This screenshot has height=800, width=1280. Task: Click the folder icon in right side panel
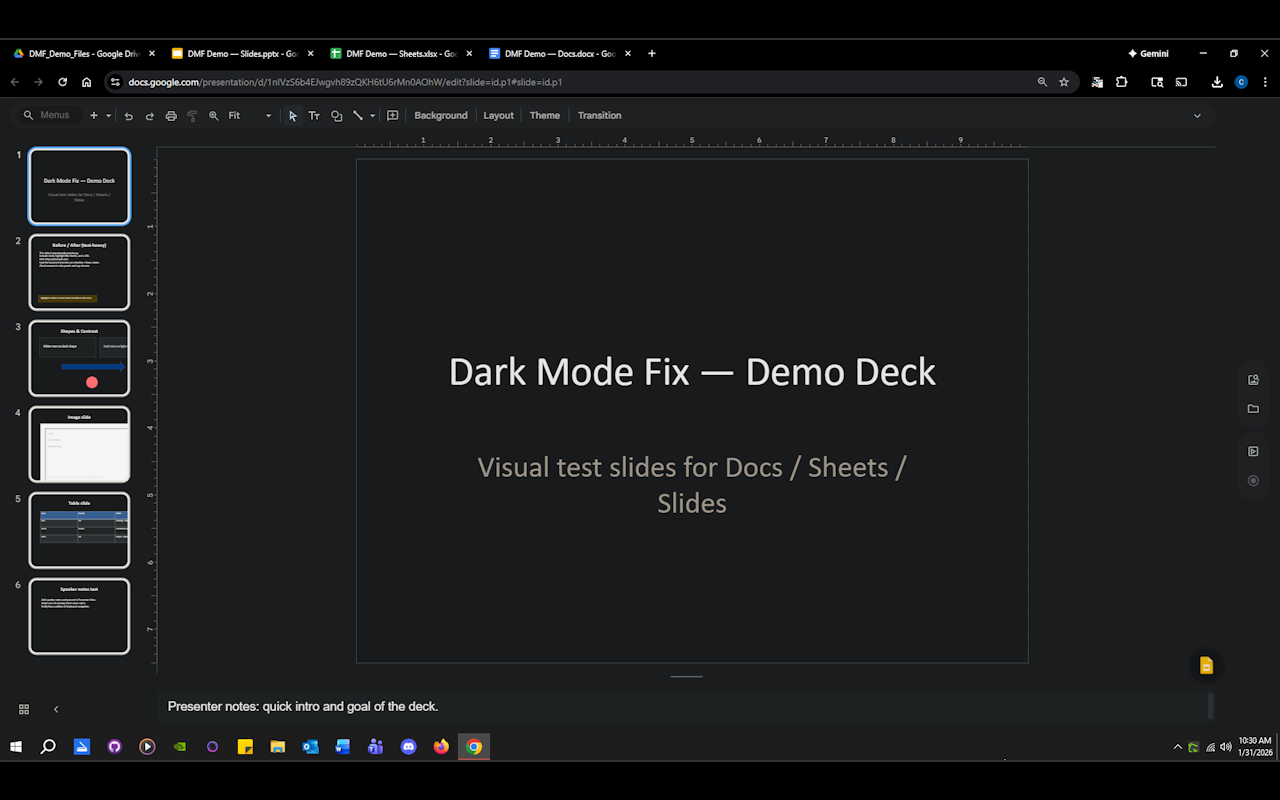1253,409
